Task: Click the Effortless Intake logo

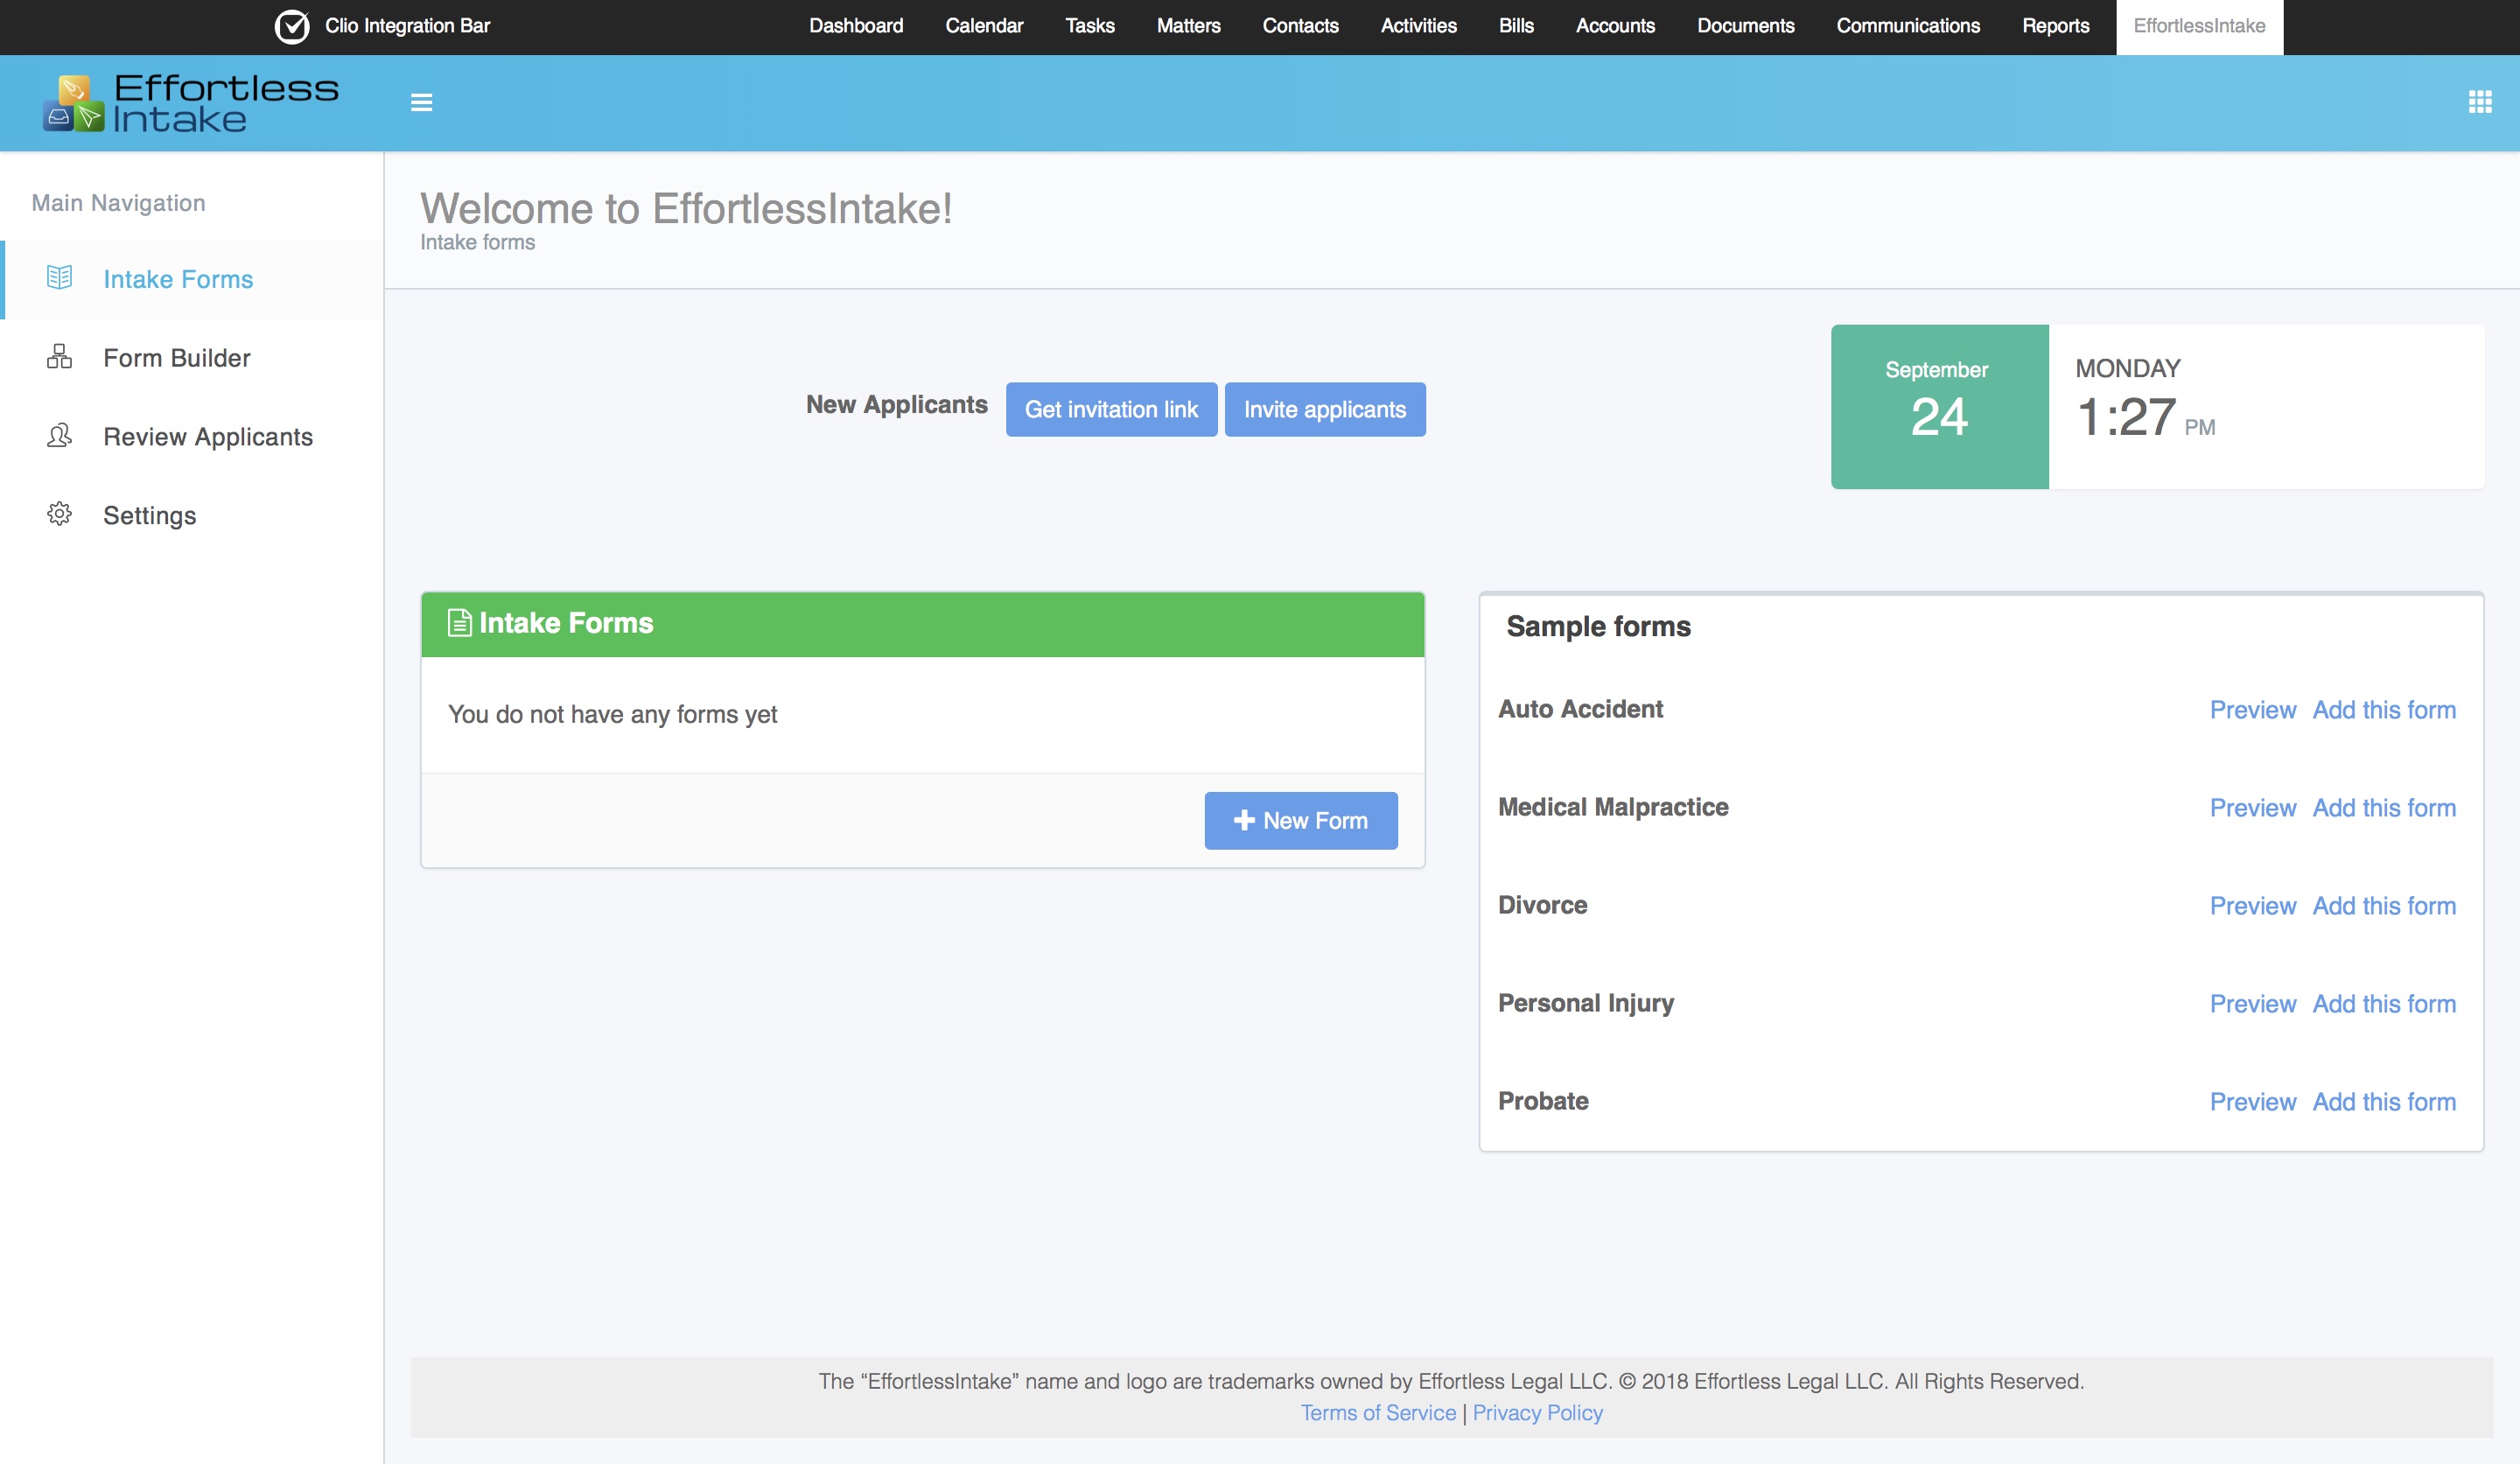Action: click(x=191, y=103)
